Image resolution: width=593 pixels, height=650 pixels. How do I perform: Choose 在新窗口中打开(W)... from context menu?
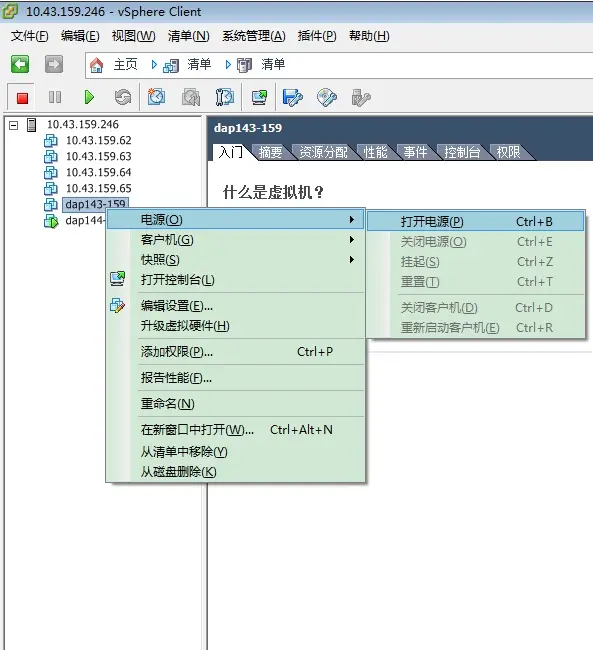click(236, 430)
